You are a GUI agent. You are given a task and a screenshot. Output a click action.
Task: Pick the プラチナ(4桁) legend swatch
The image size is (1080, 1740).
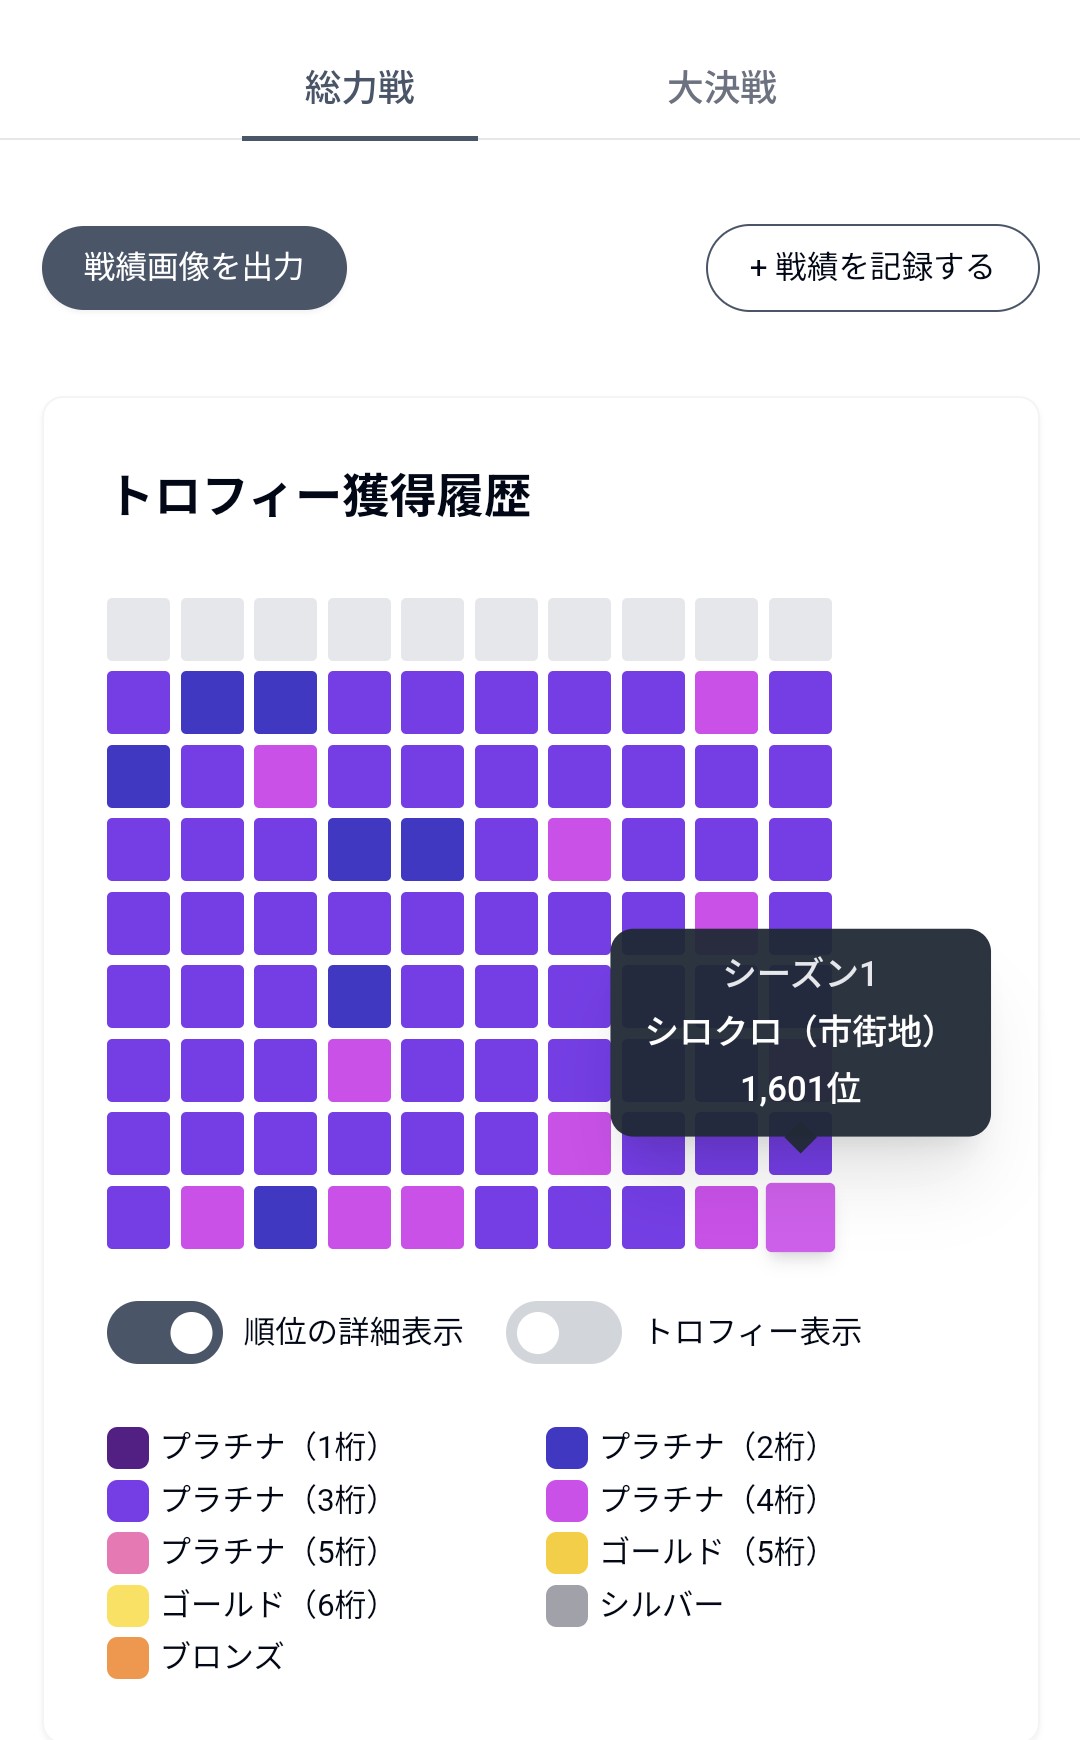point(567,1500)
